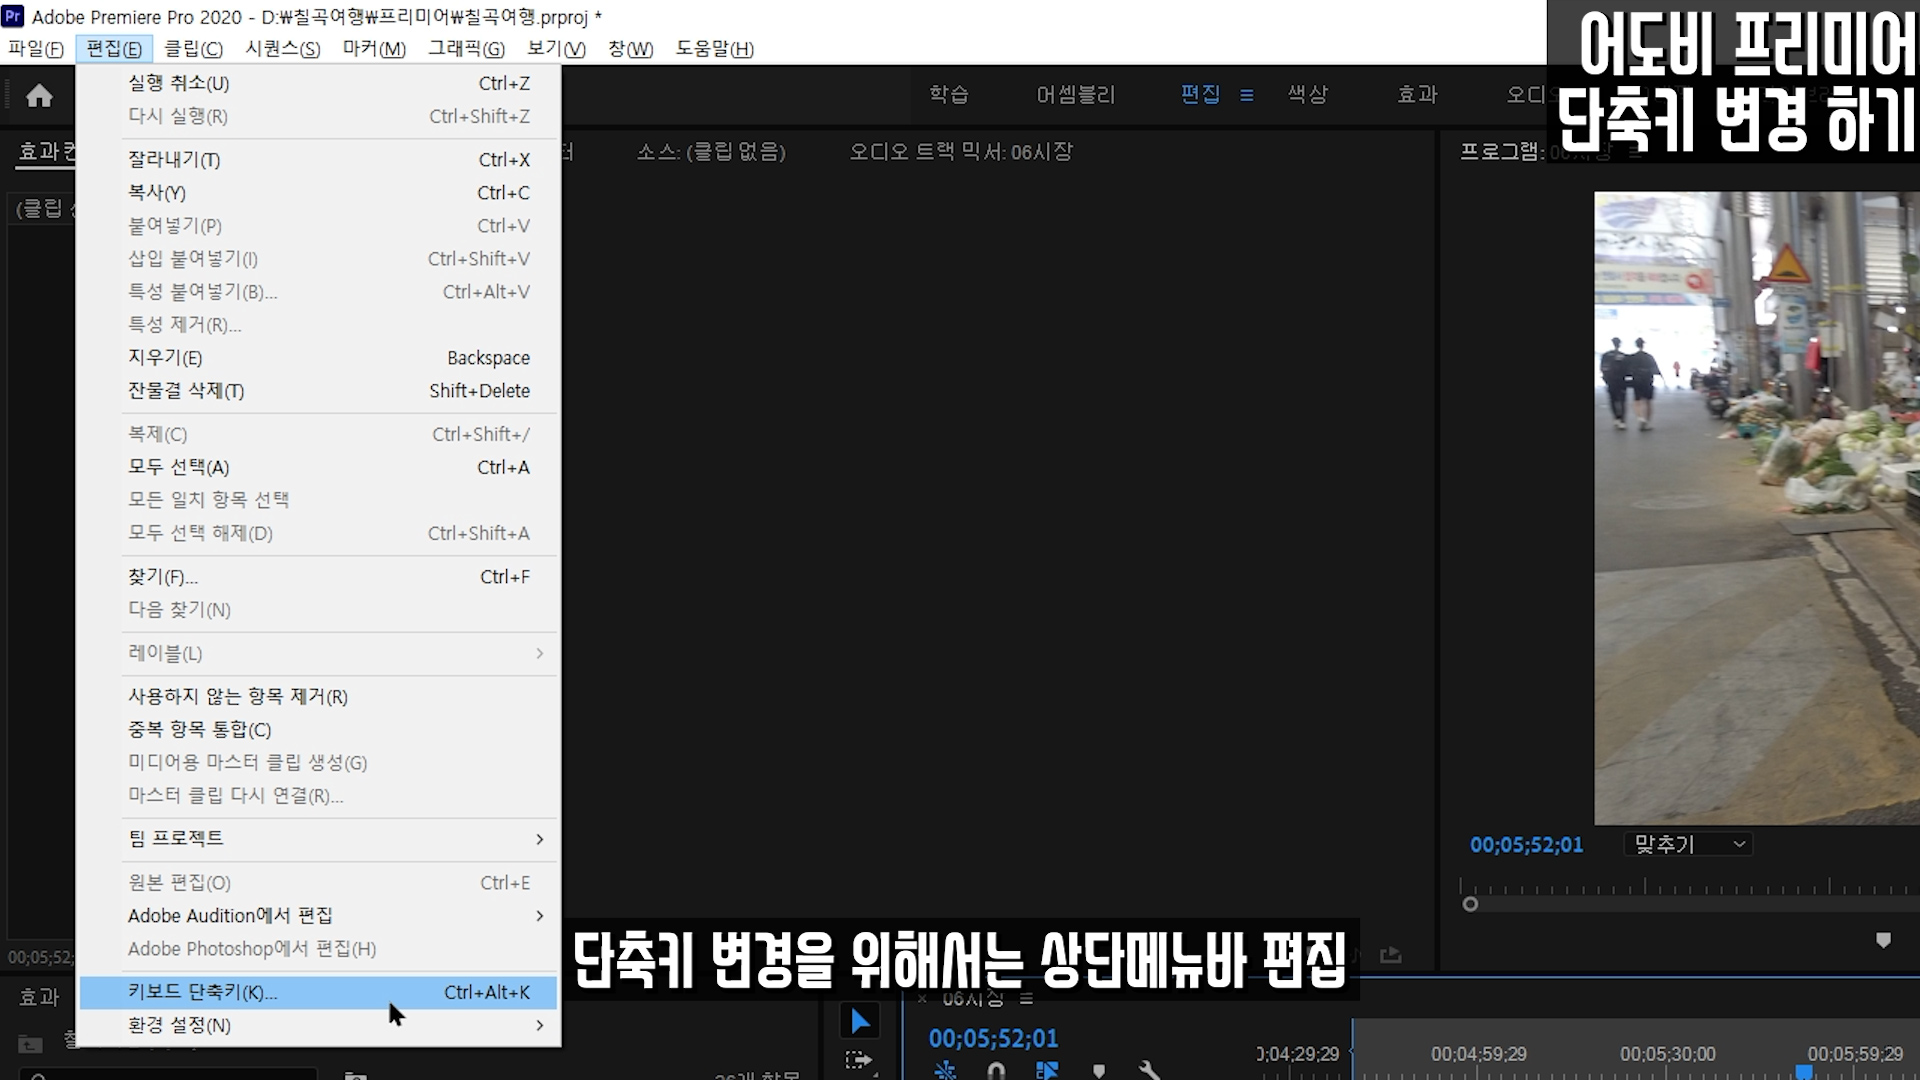1920x1080 pixels.
Task: Click the program monitor scrub bar handle
Action: 1470,904
